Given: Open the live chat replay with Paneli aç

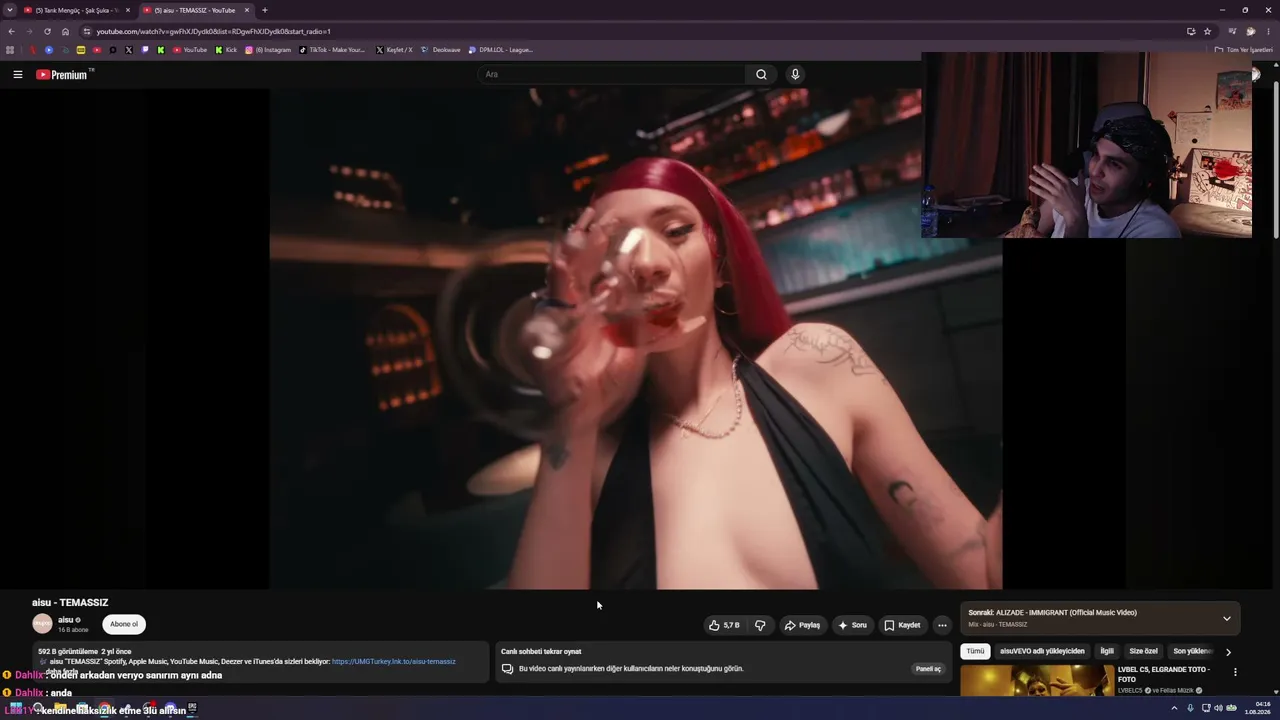Looking at the screenshot, I should [929, 668].
